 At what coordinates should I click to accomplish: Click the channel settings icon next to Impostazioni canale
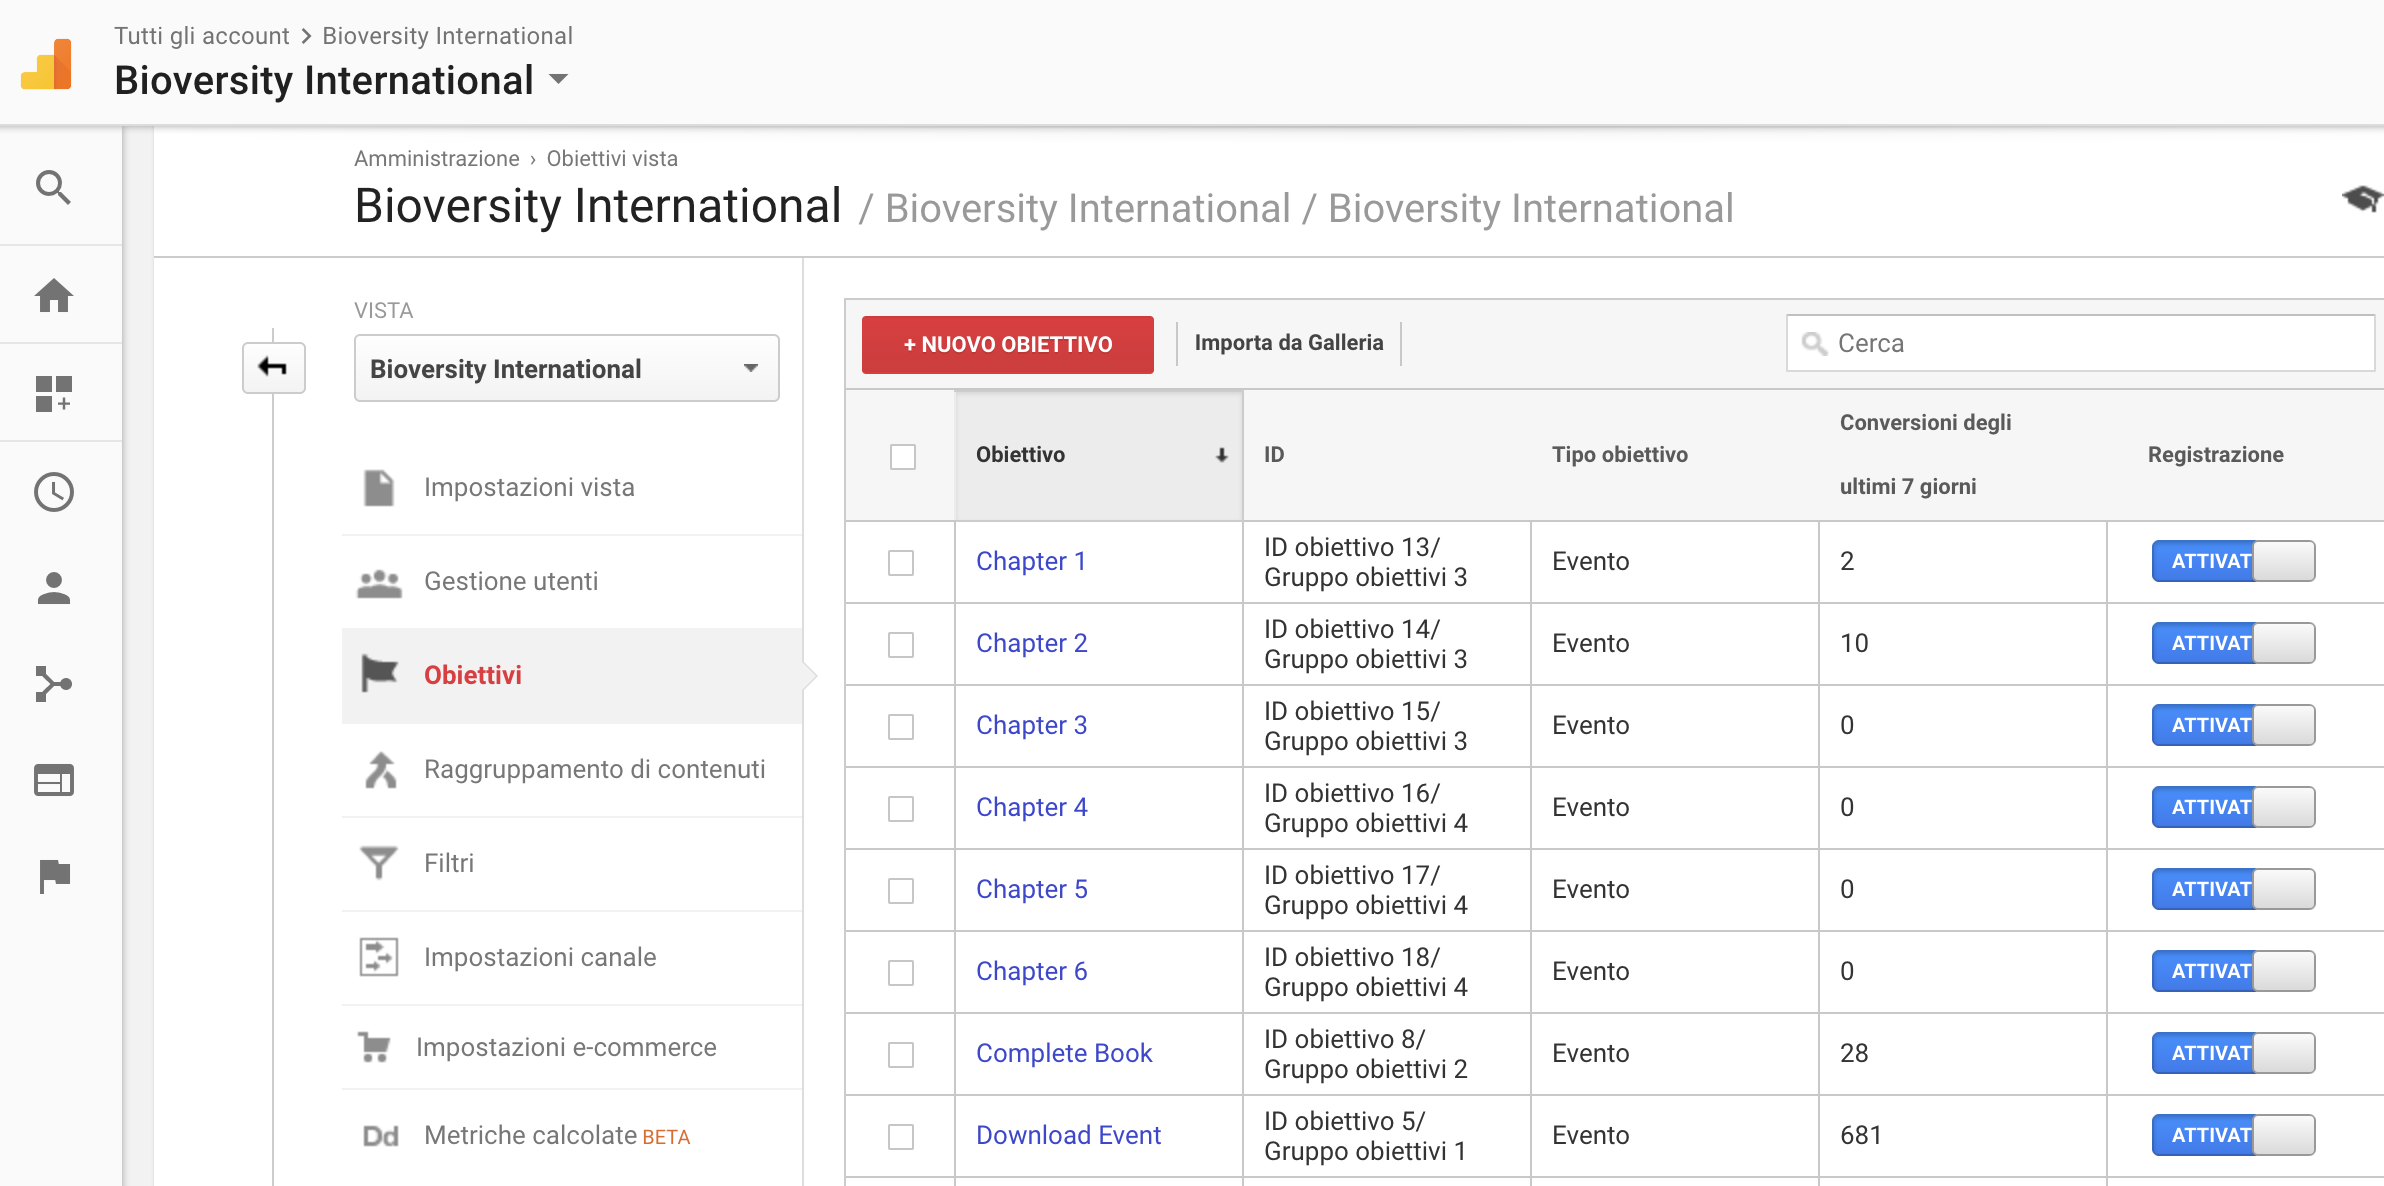tap(379, 957)
